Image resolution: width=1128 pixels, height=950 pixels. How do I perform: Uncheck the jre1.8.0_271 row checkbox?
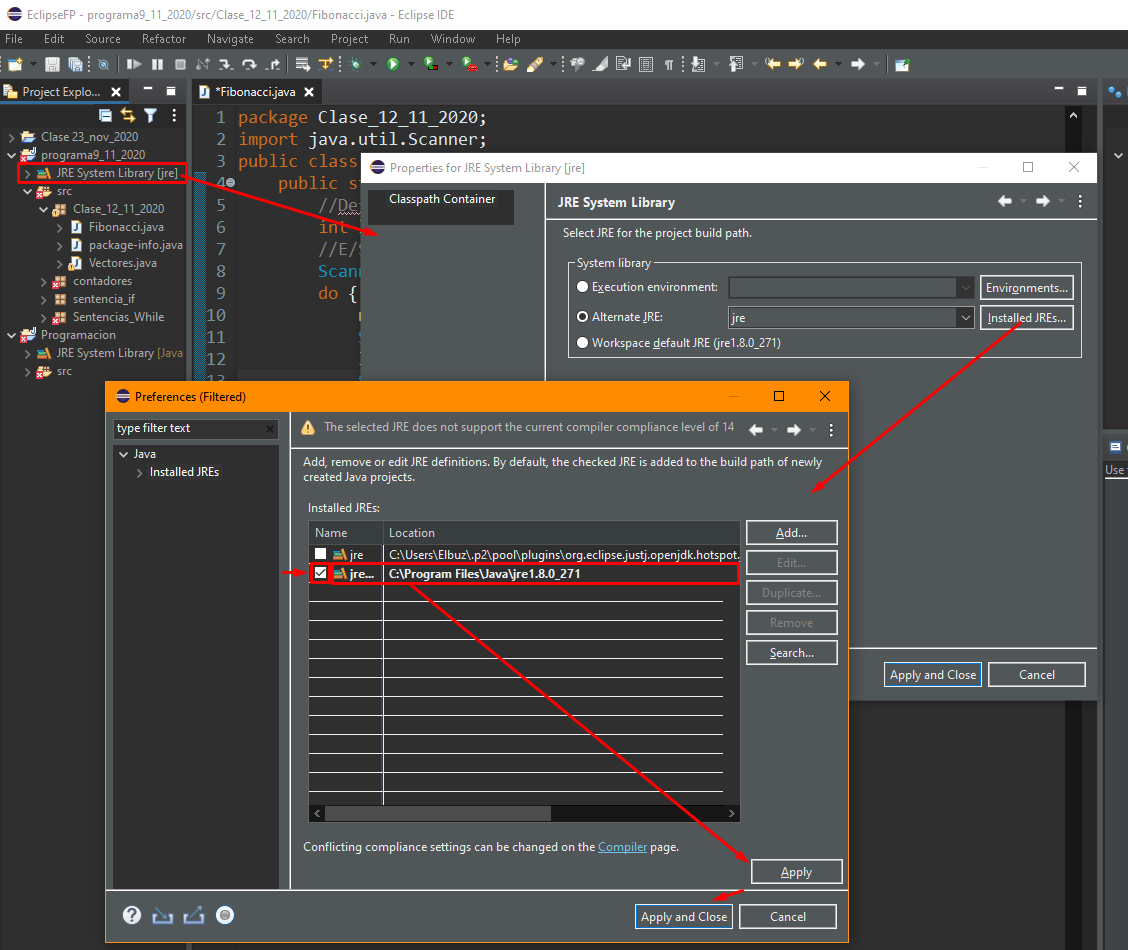pyautogui.click(x=320, y=573)
